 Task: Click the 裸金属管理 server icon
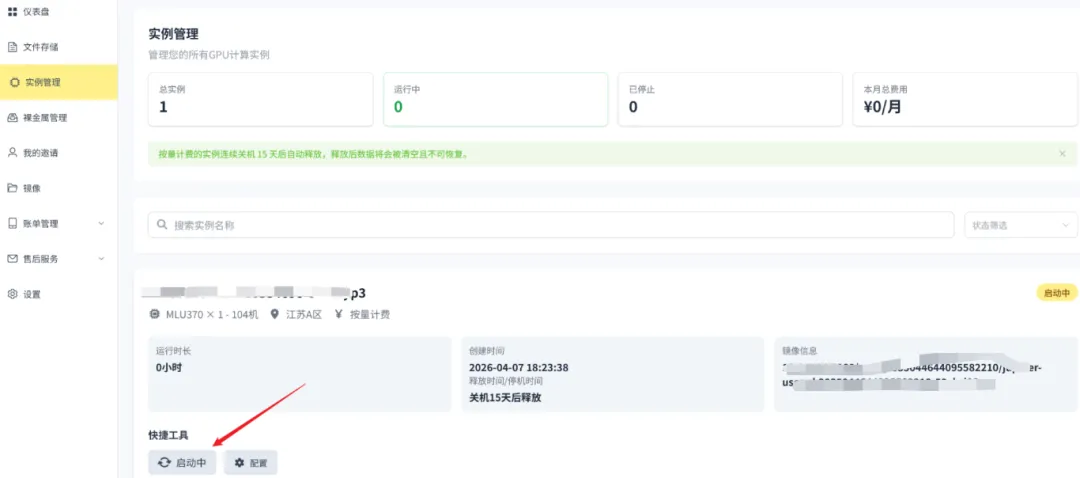12,118
